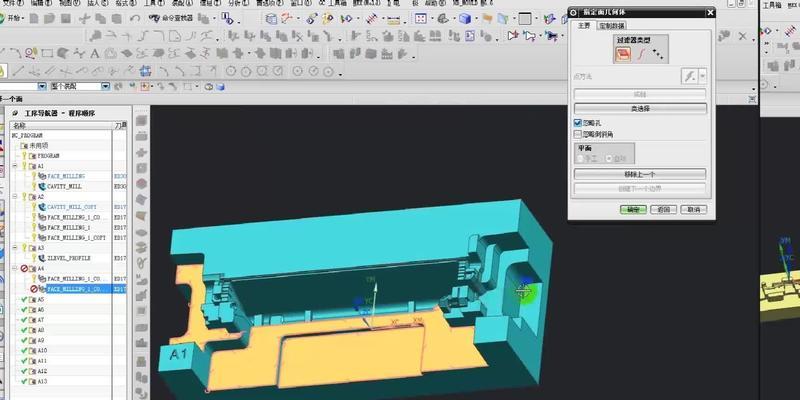This screenshot has height=400, width=800.
Task: Select the CAVITY_MILL_COPY operation
Action: (x=72, y=207)
